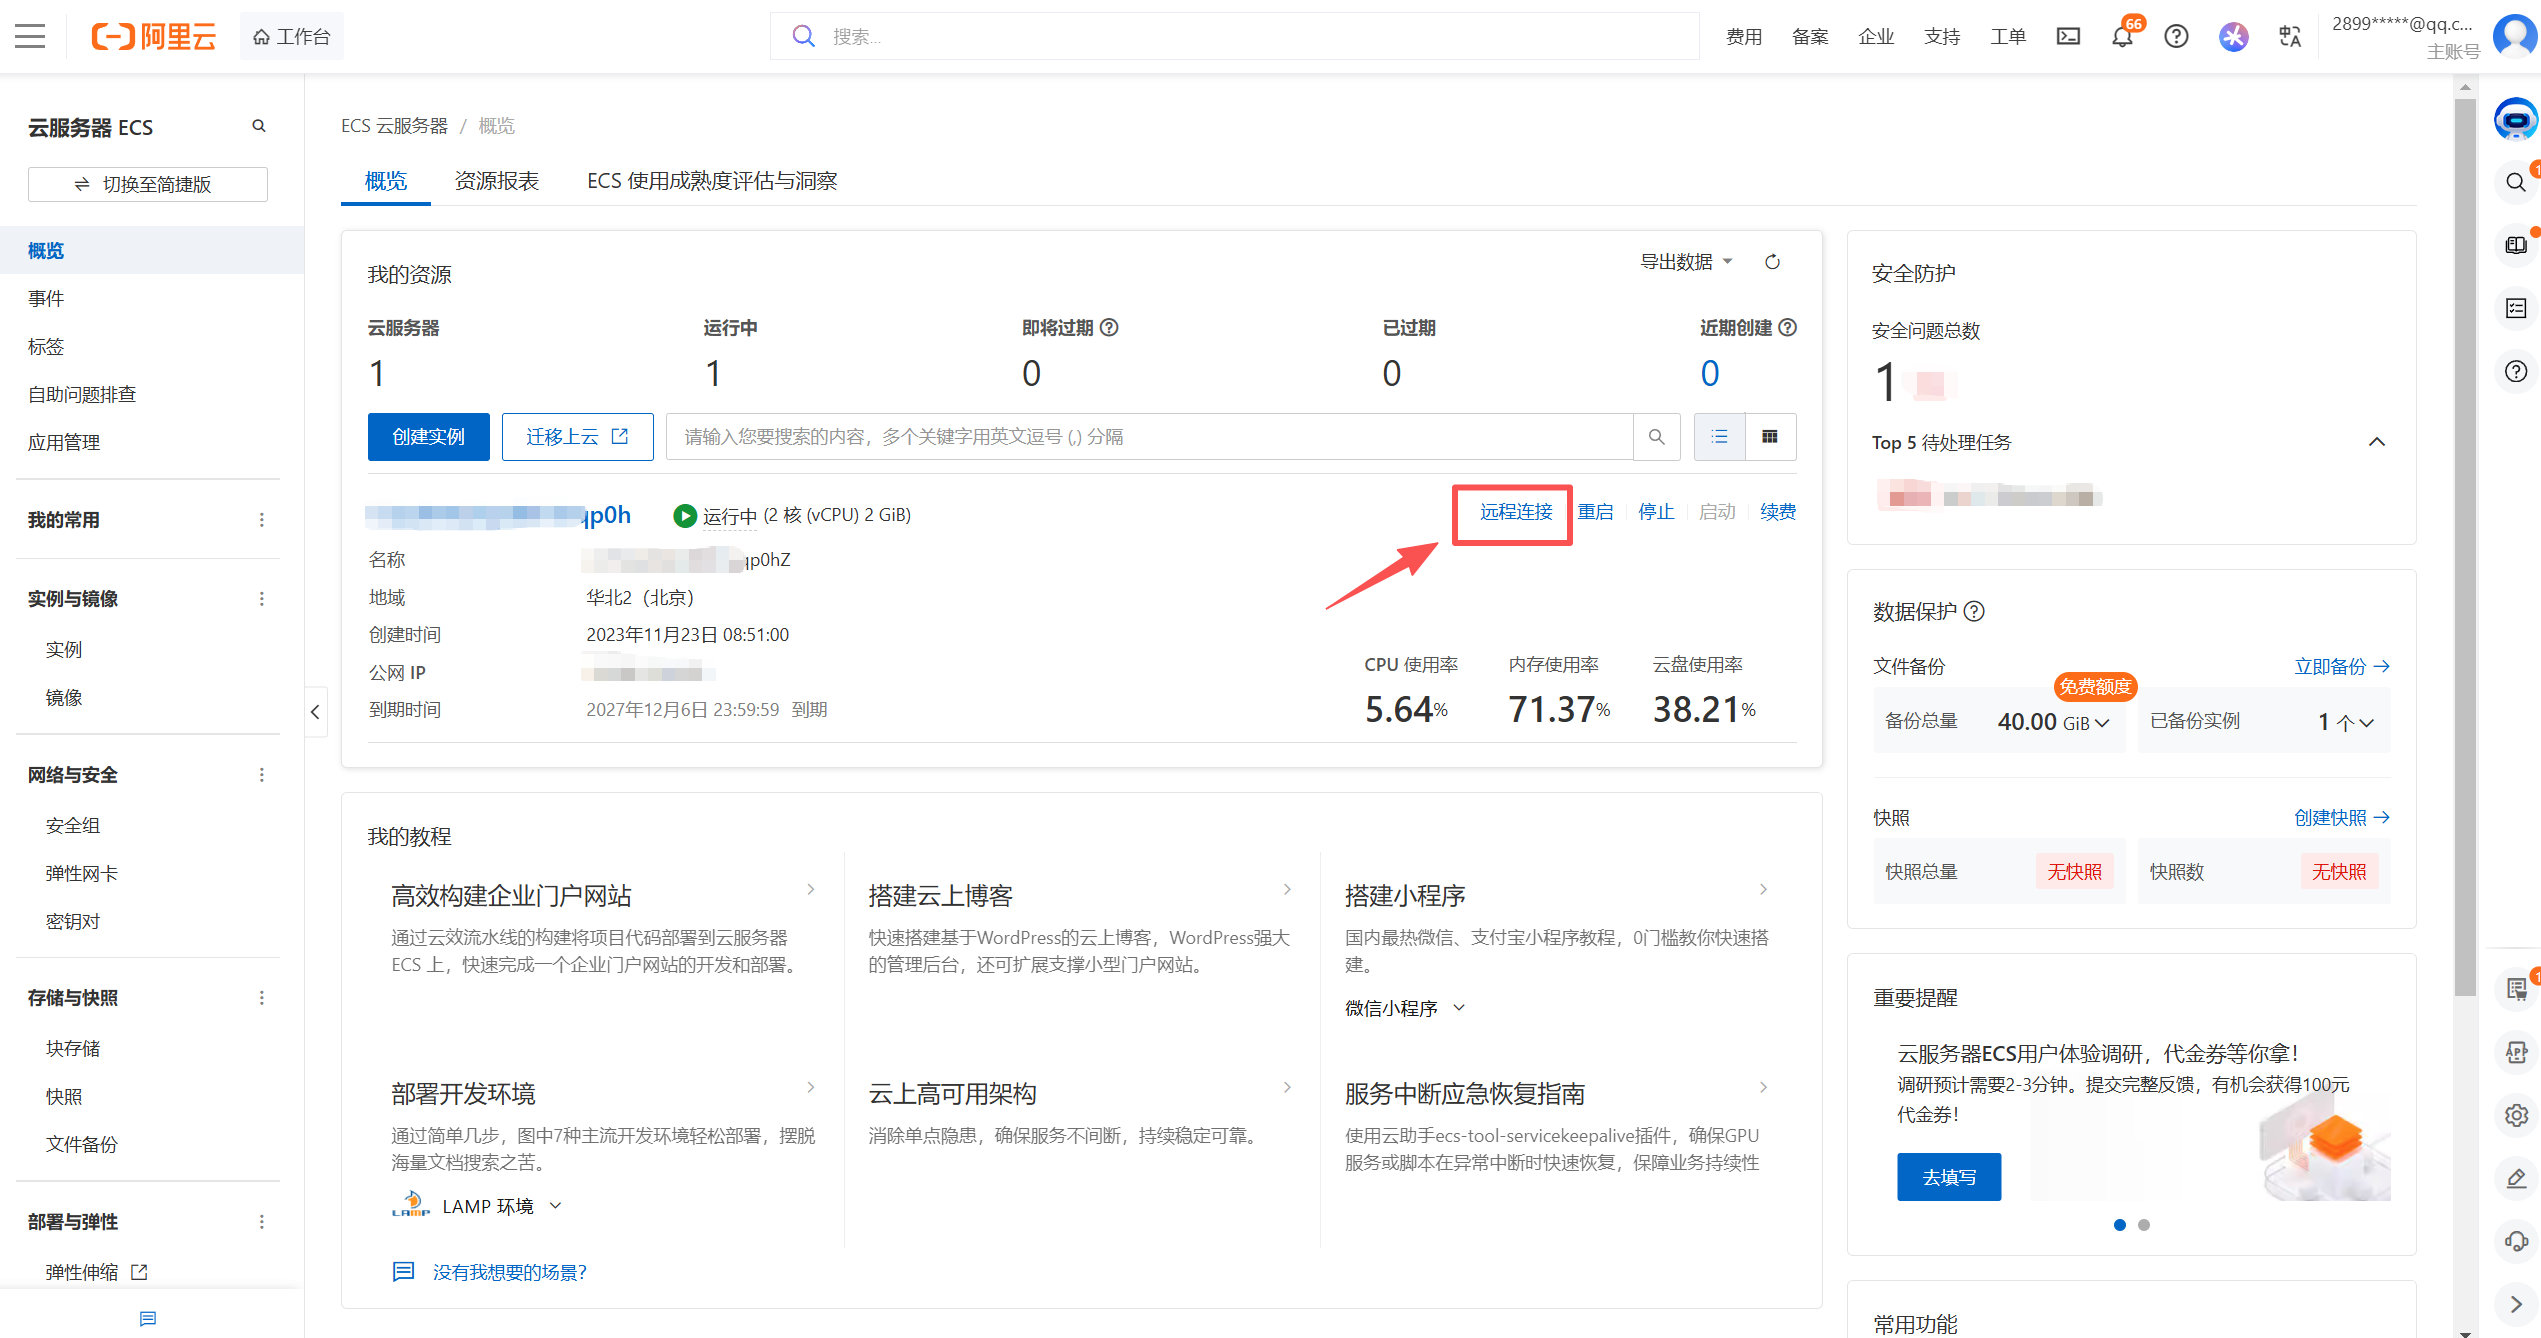Open help using the question mark icon
Screen dimensions: 2541x1338
[2176, 36]
